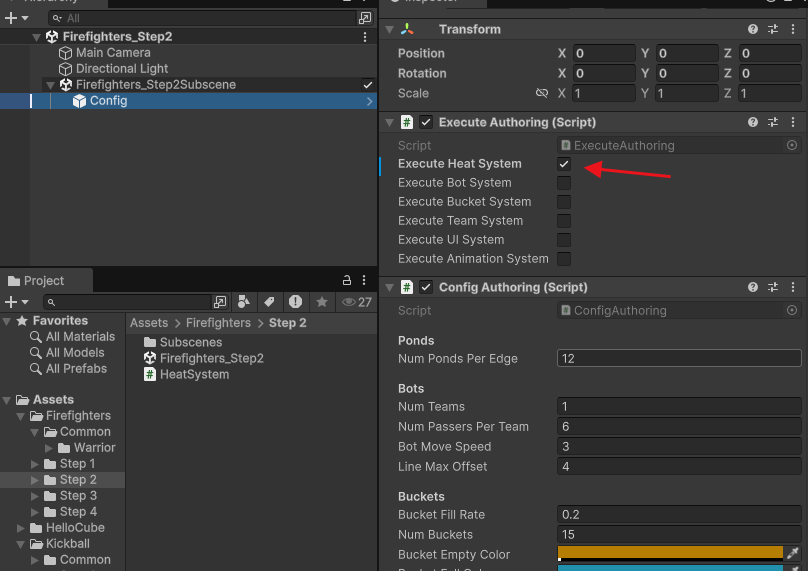Save search to favorites star
808x571 pixels.
(322, 302)
